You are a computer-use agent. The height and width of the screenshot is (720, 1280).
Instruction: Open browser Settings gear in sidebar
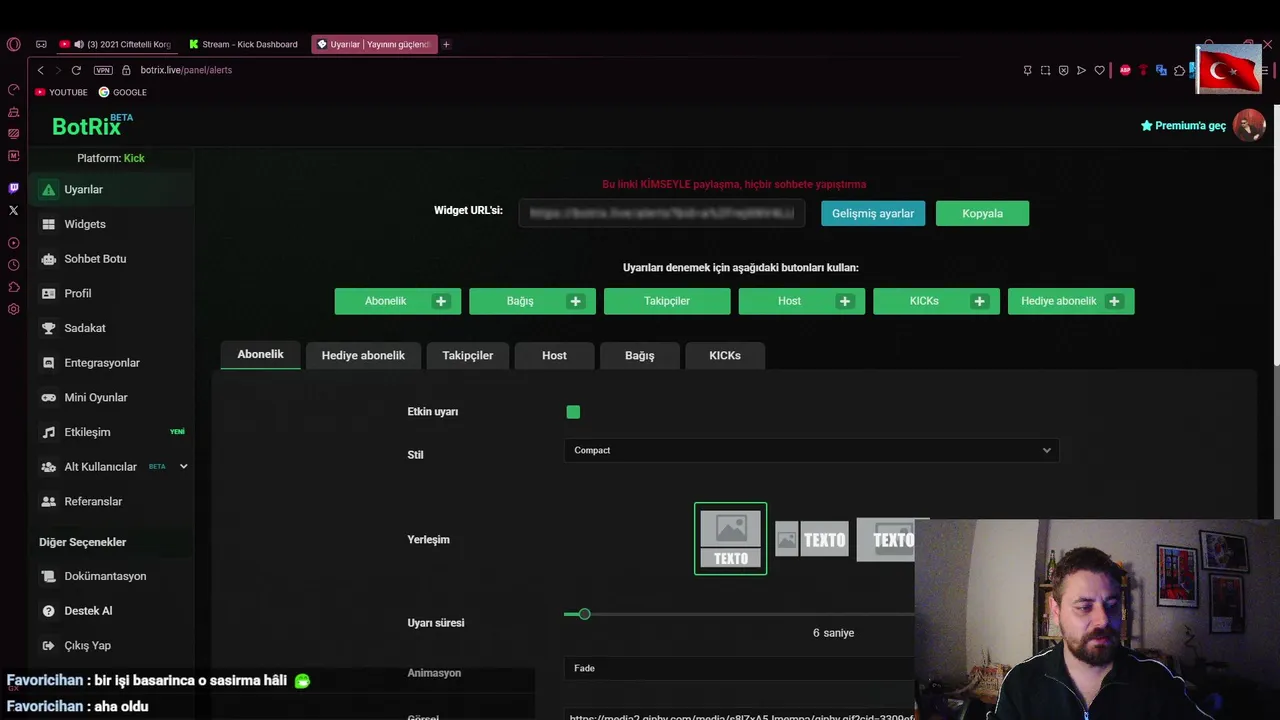(13, 309)
